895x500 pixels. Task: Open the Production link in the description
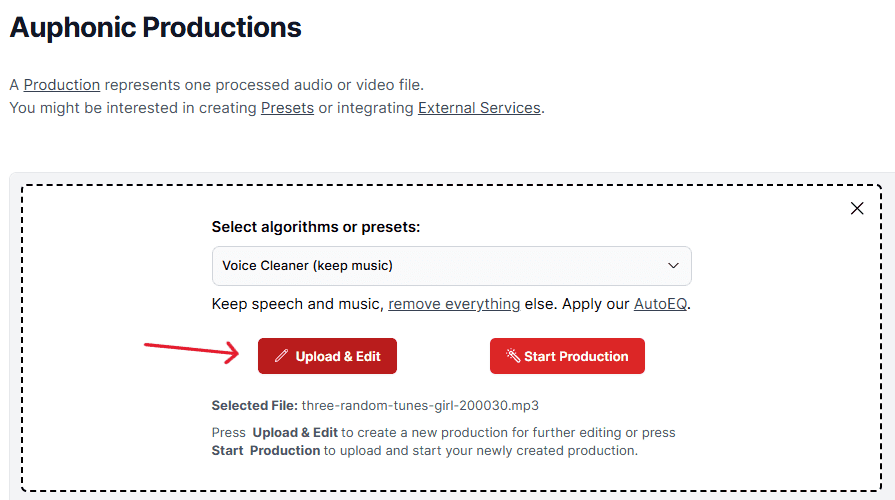tap(62, 85)
